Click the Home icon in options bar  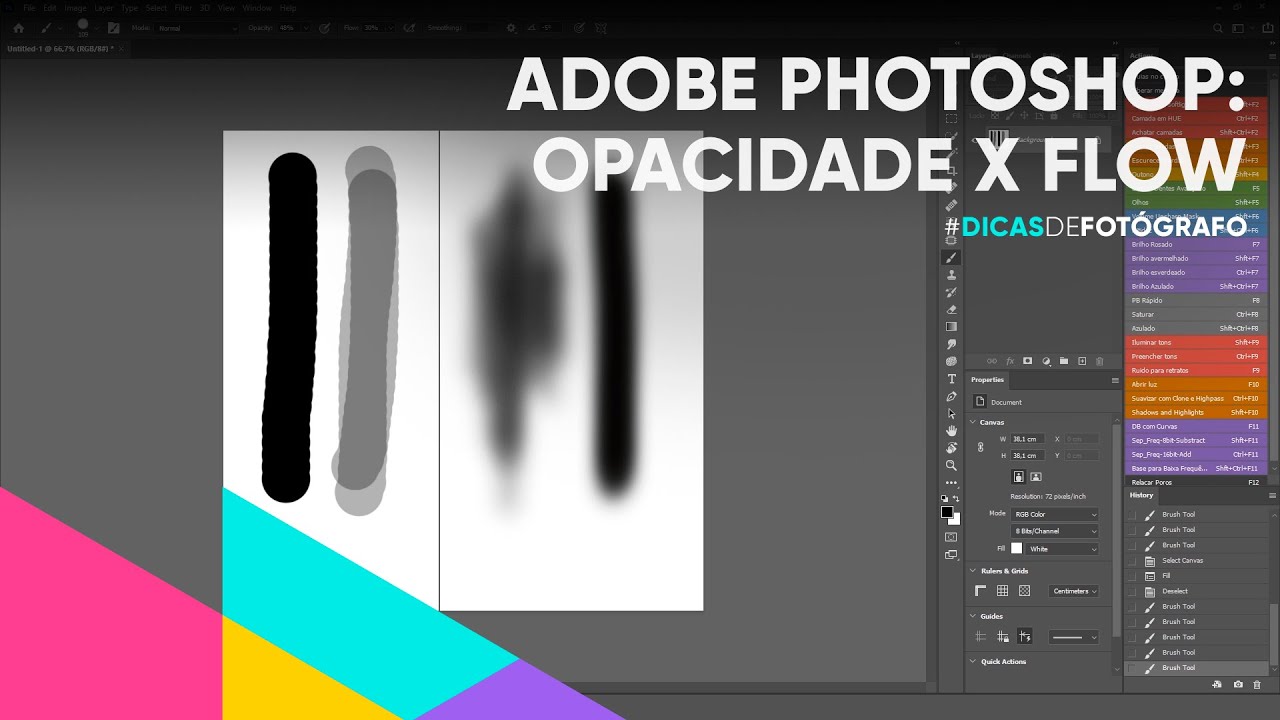click(18, 28)
